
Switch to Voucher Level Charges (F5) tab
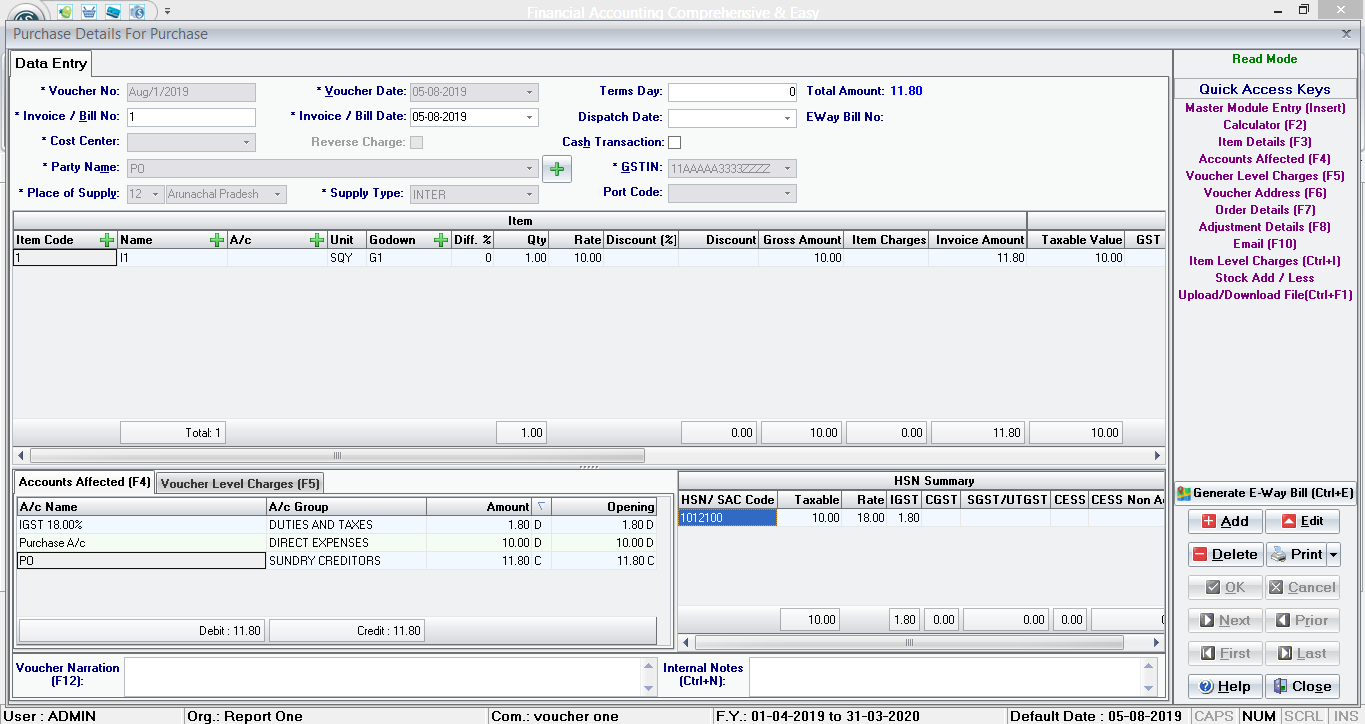coord(240,483)
